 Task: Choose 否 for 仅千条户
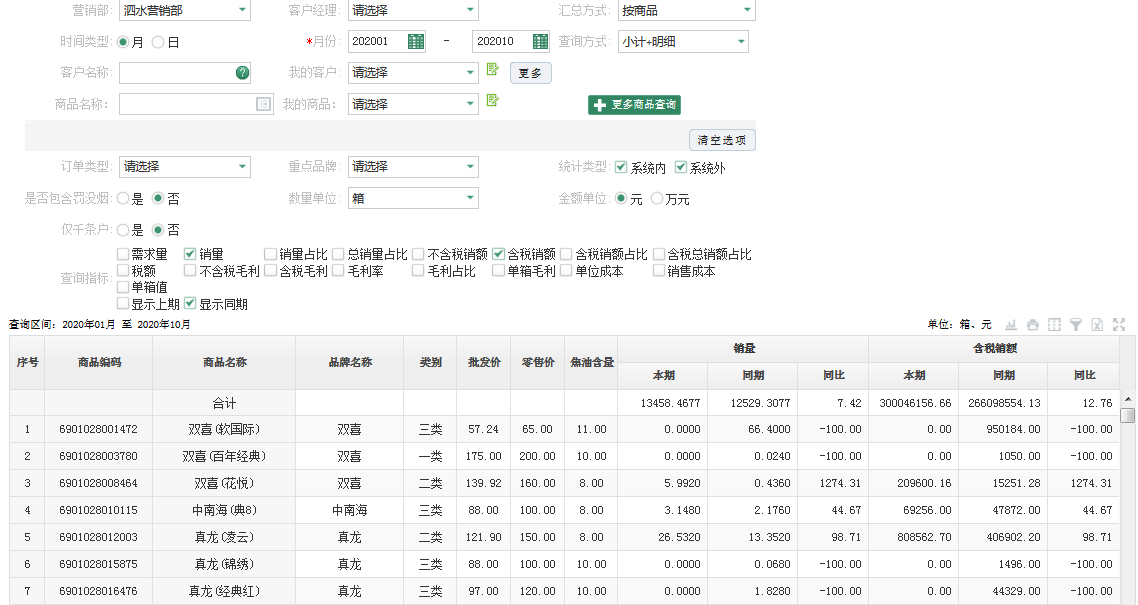point(158,230)
